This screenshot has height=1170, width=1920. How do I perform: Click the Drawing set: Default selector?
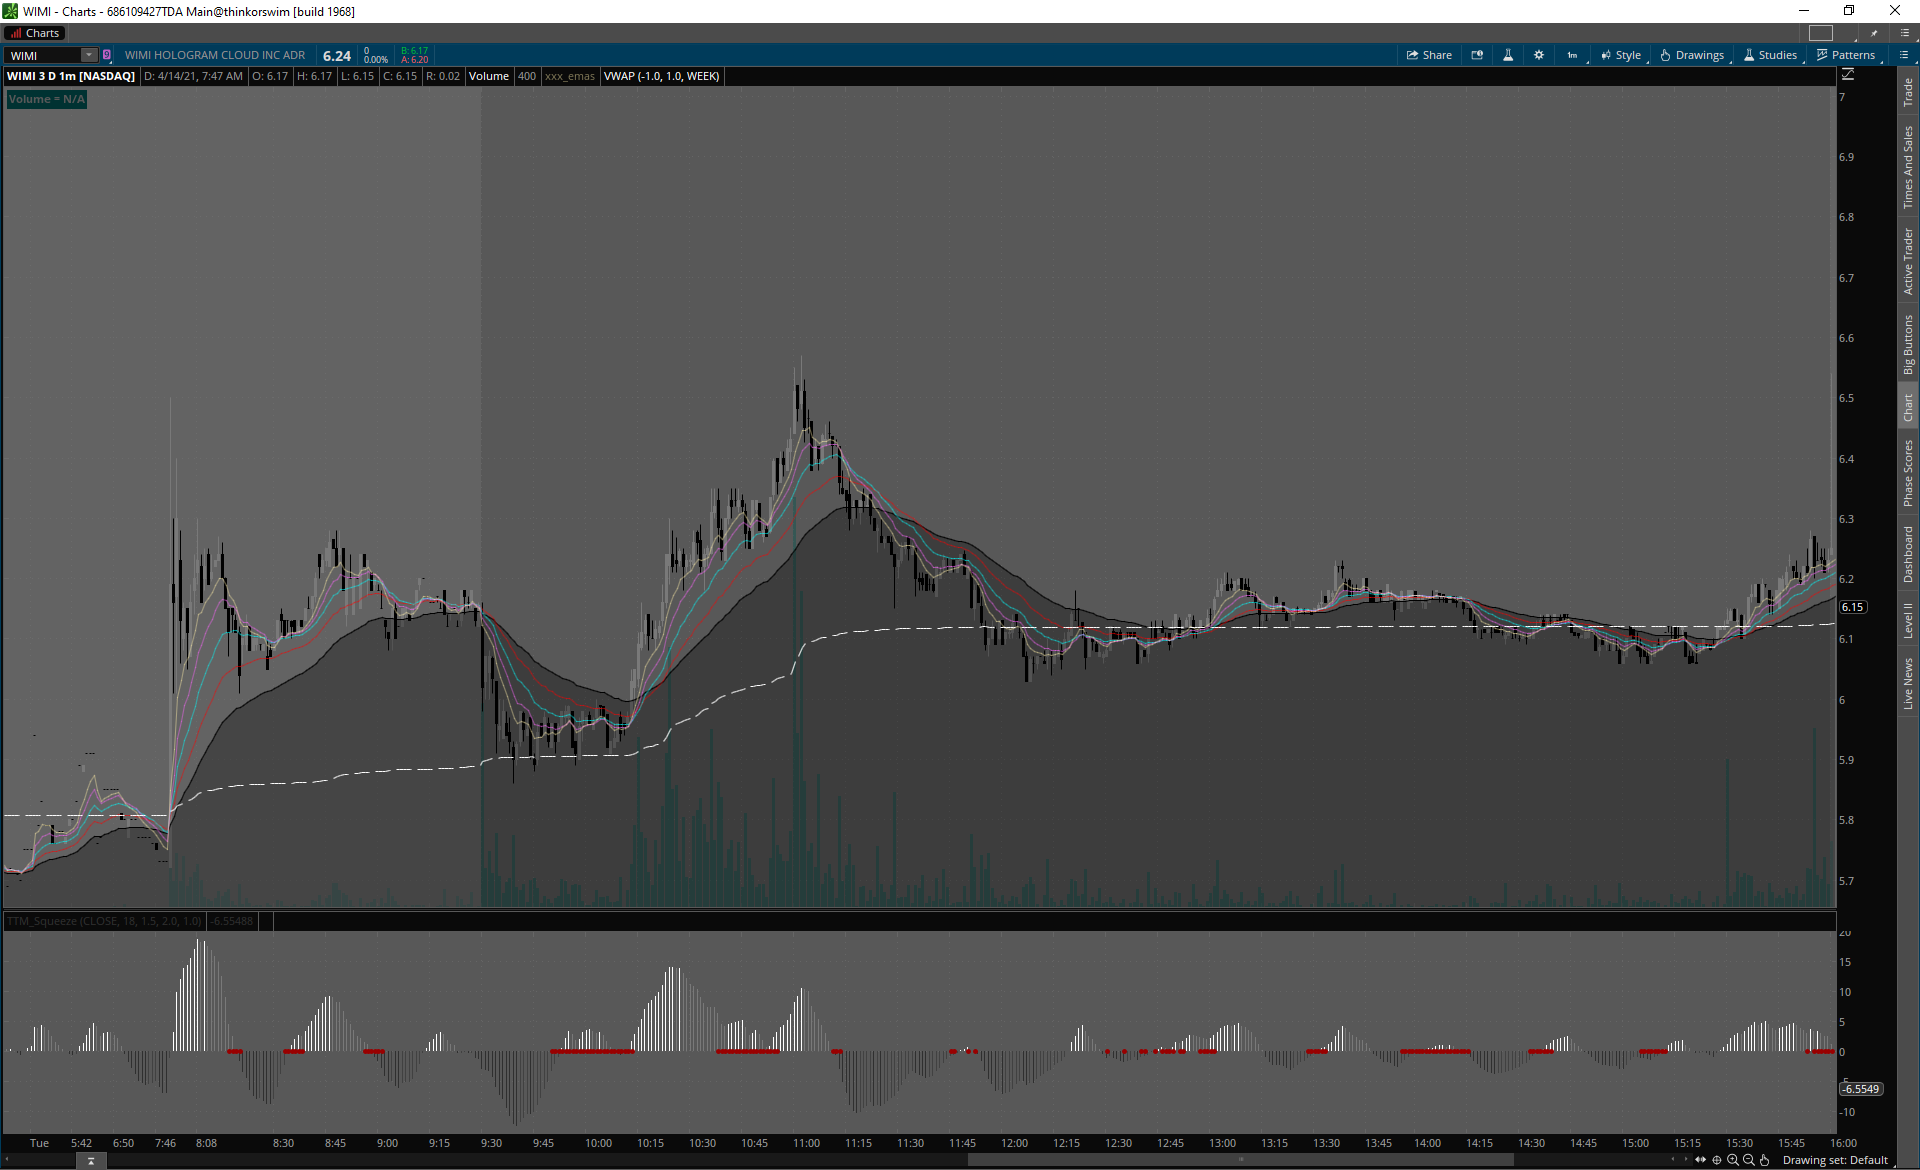(1834, 1160)
